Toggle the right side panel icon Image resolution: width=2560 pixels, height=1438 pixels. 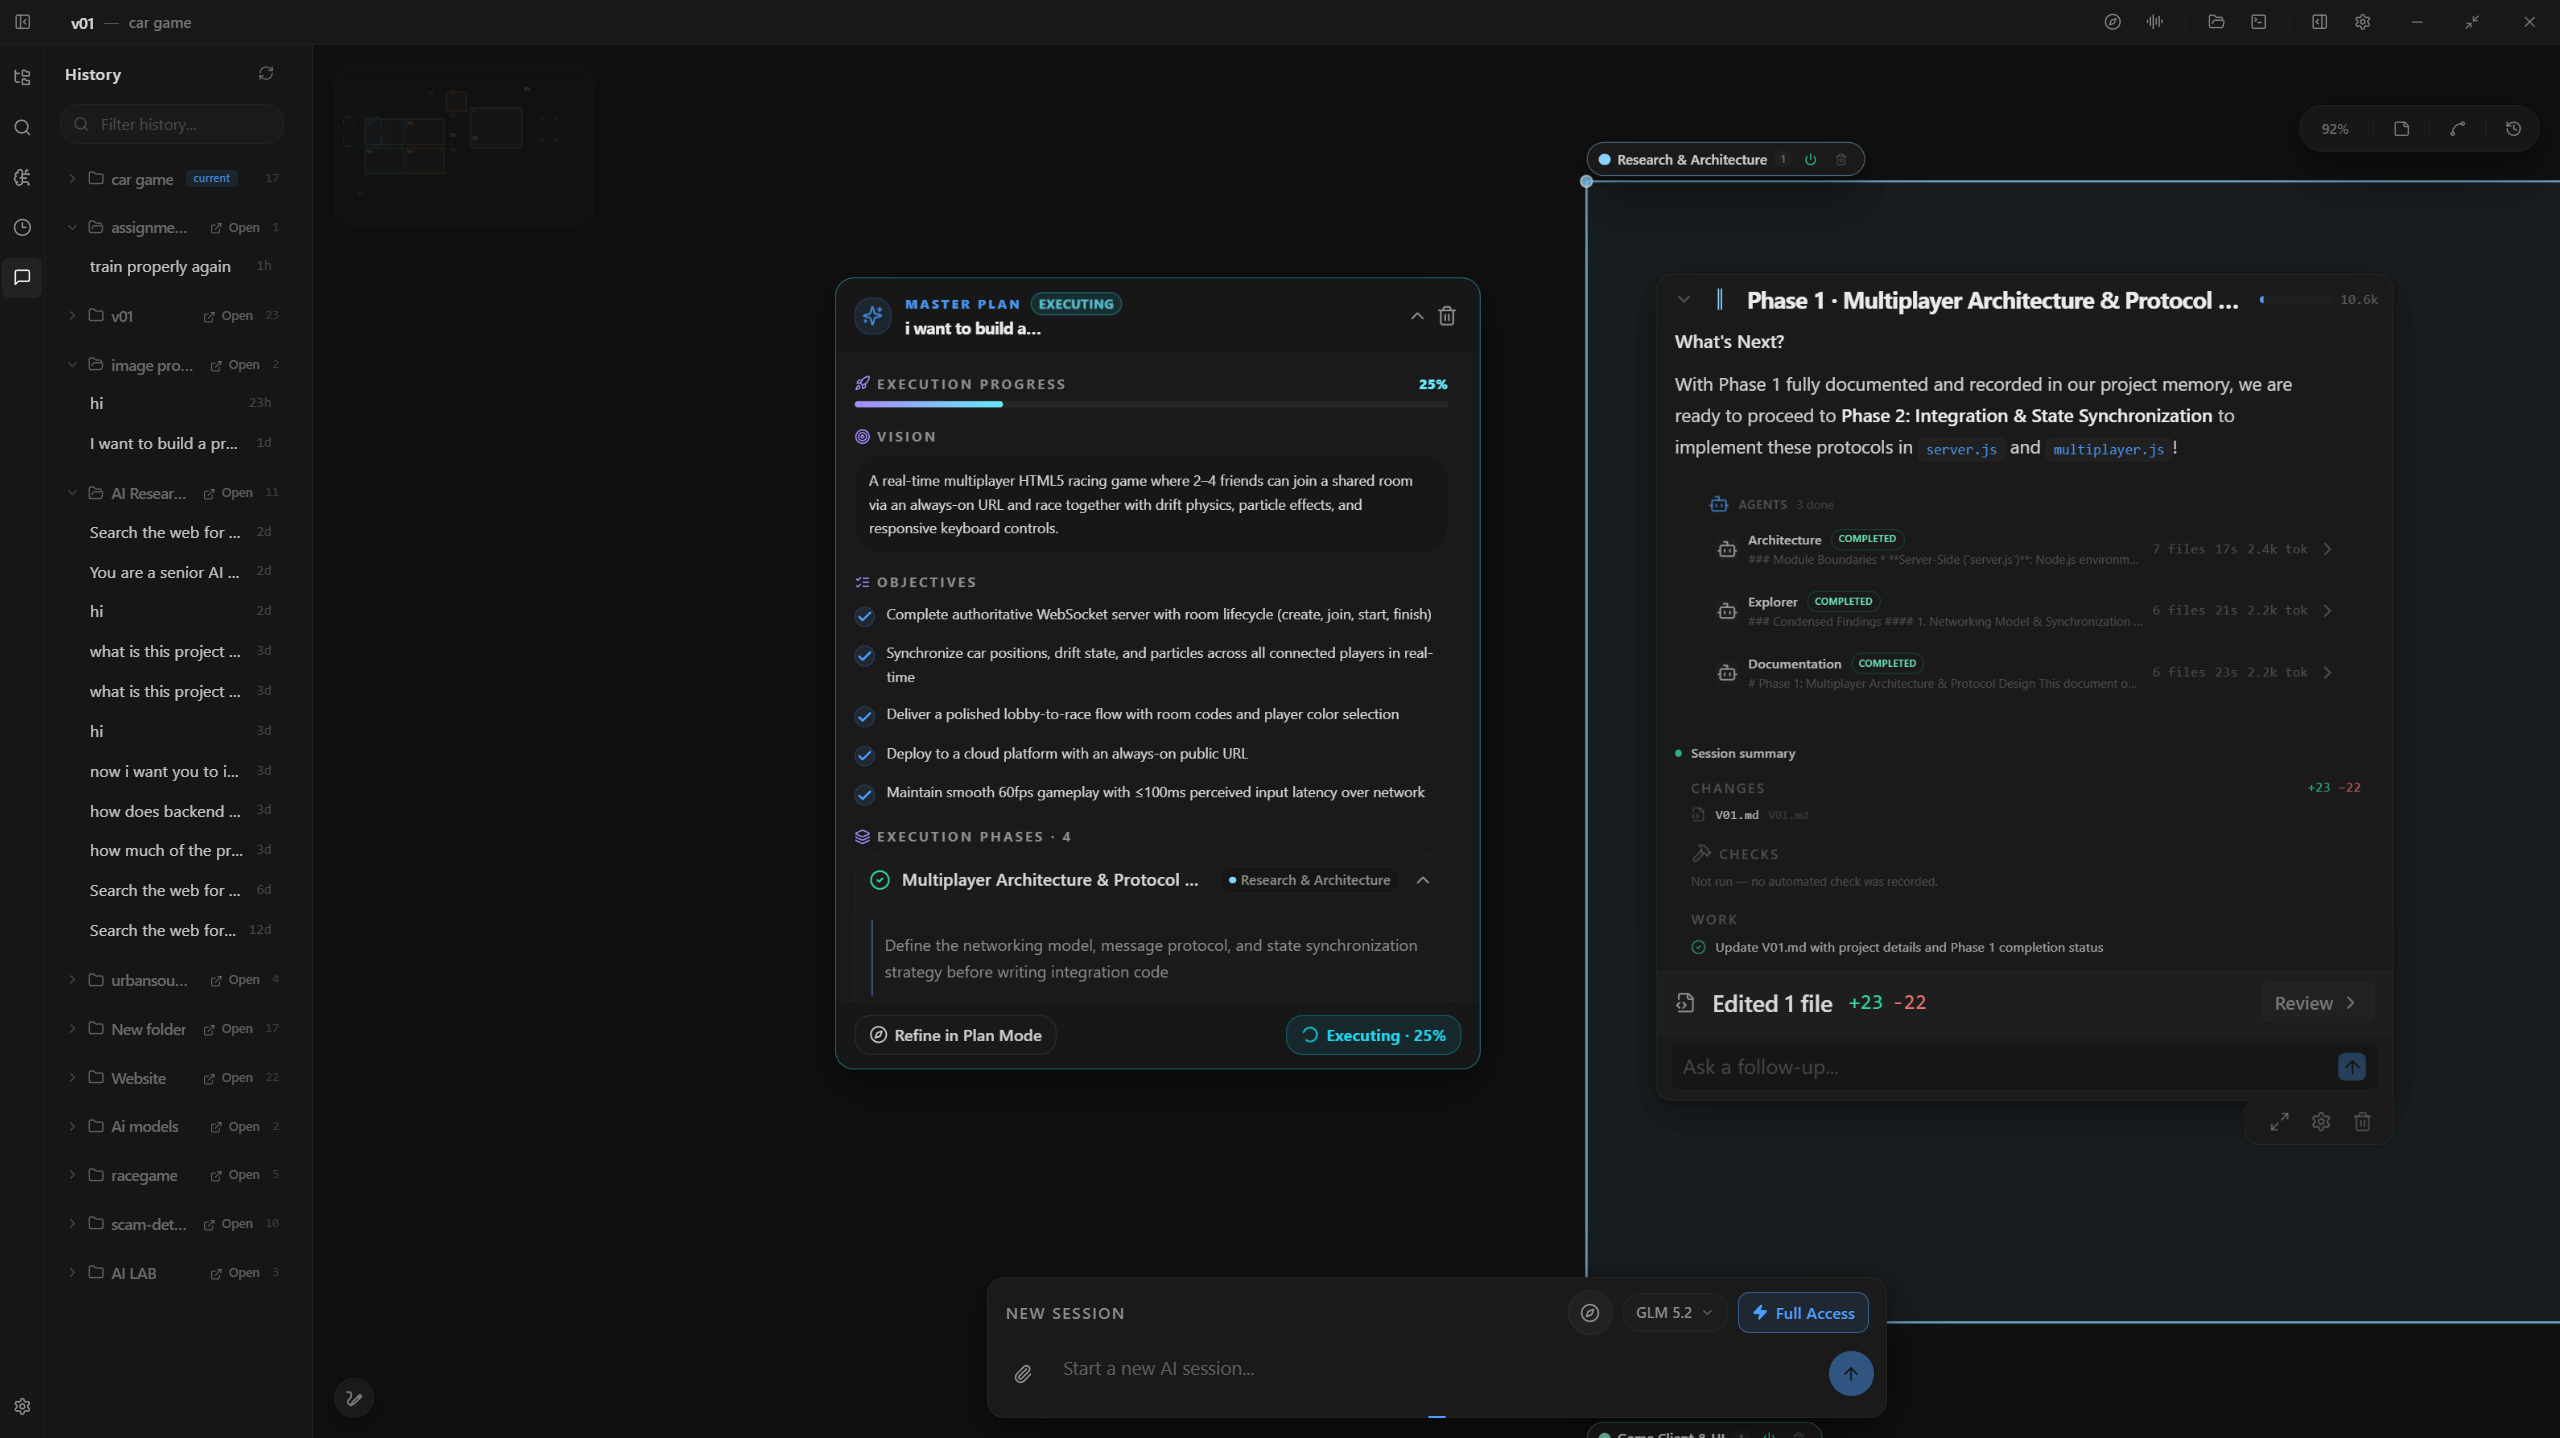click(2319, 22)
